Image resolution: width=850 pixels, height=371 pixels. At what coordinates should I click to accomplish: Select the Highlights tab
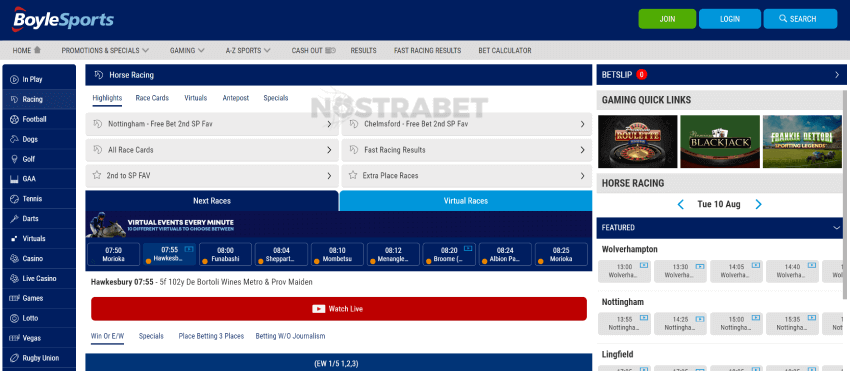107,98
